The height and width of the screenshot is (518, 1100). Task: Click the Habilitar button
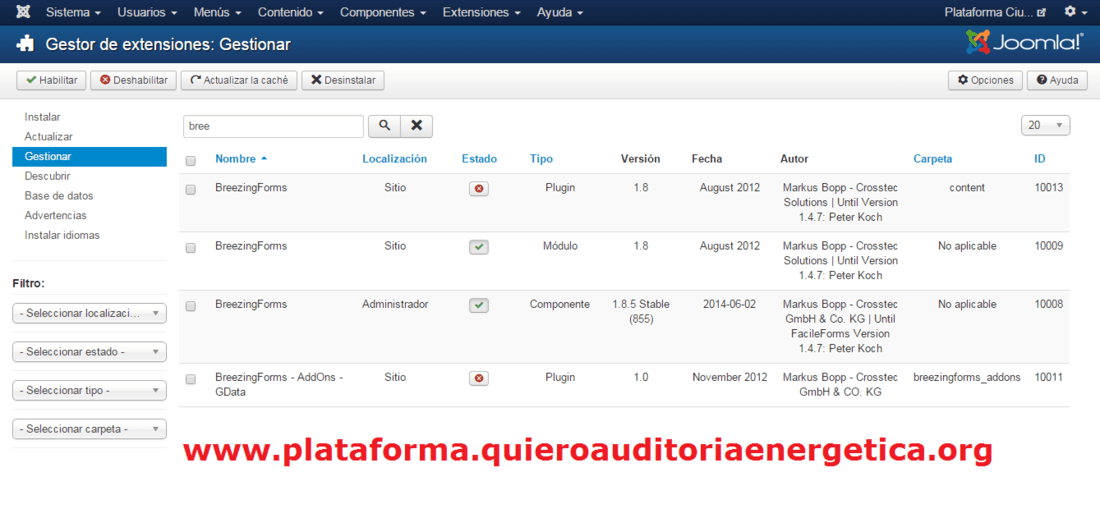pyautogui.click(x=51, y=80)
